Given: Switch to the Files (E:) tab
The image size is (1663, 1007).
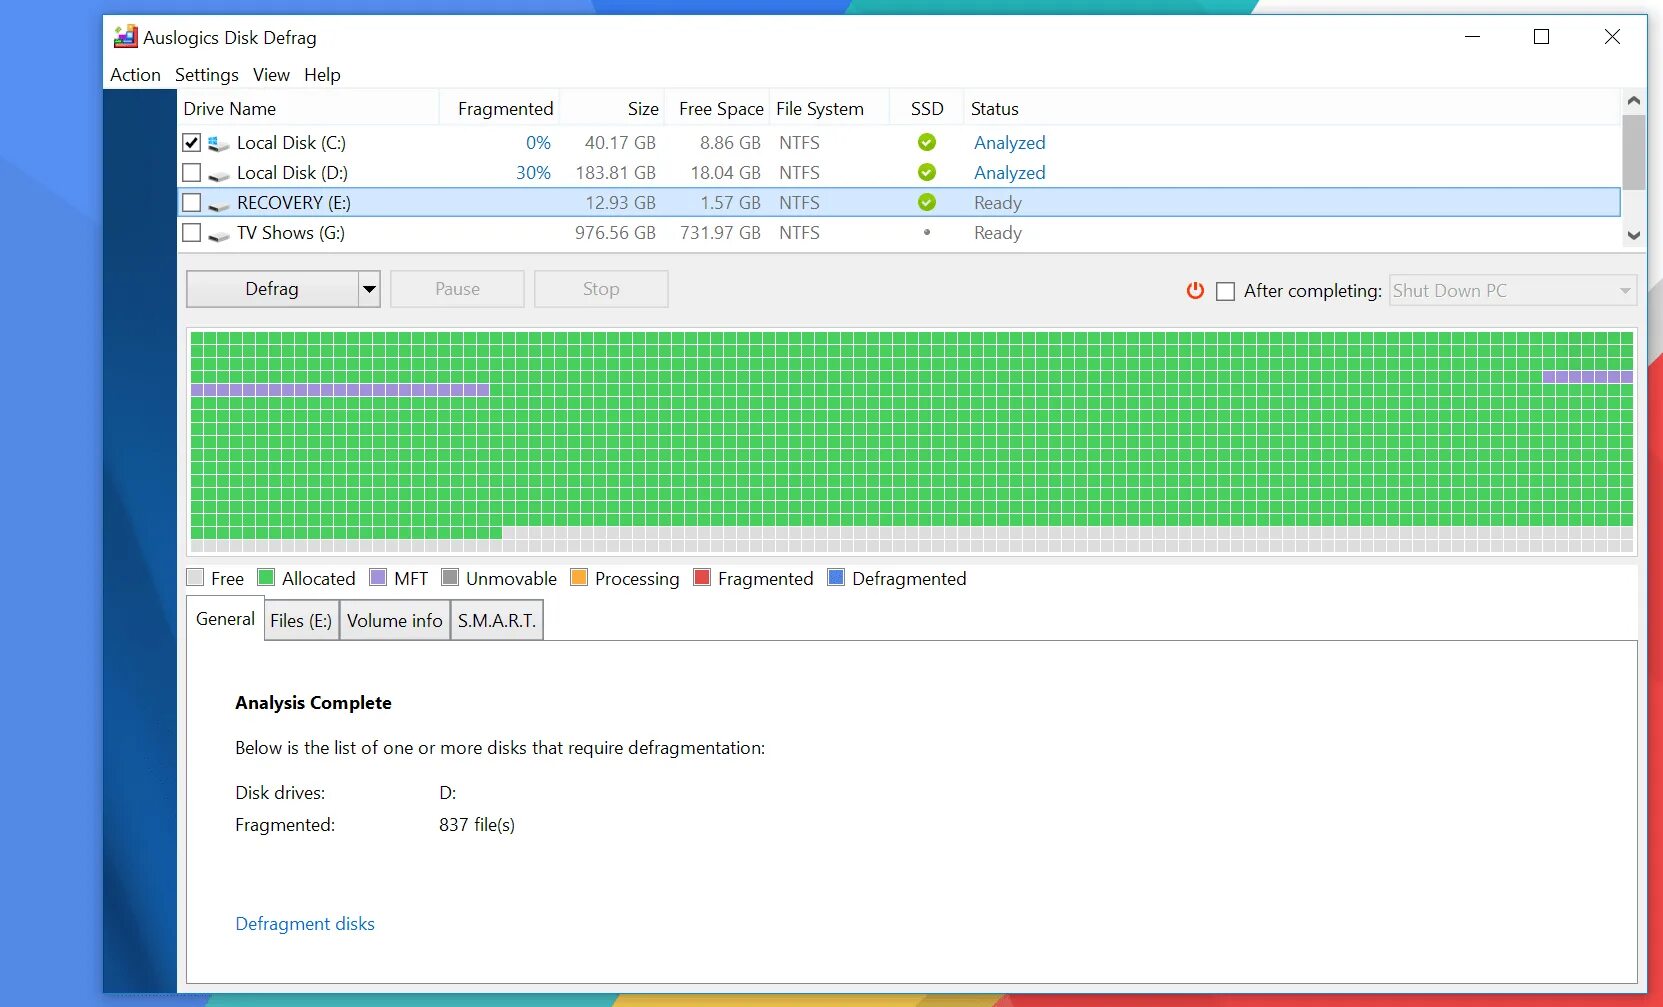Looking at the screenshot, I should tap(301, 620).
